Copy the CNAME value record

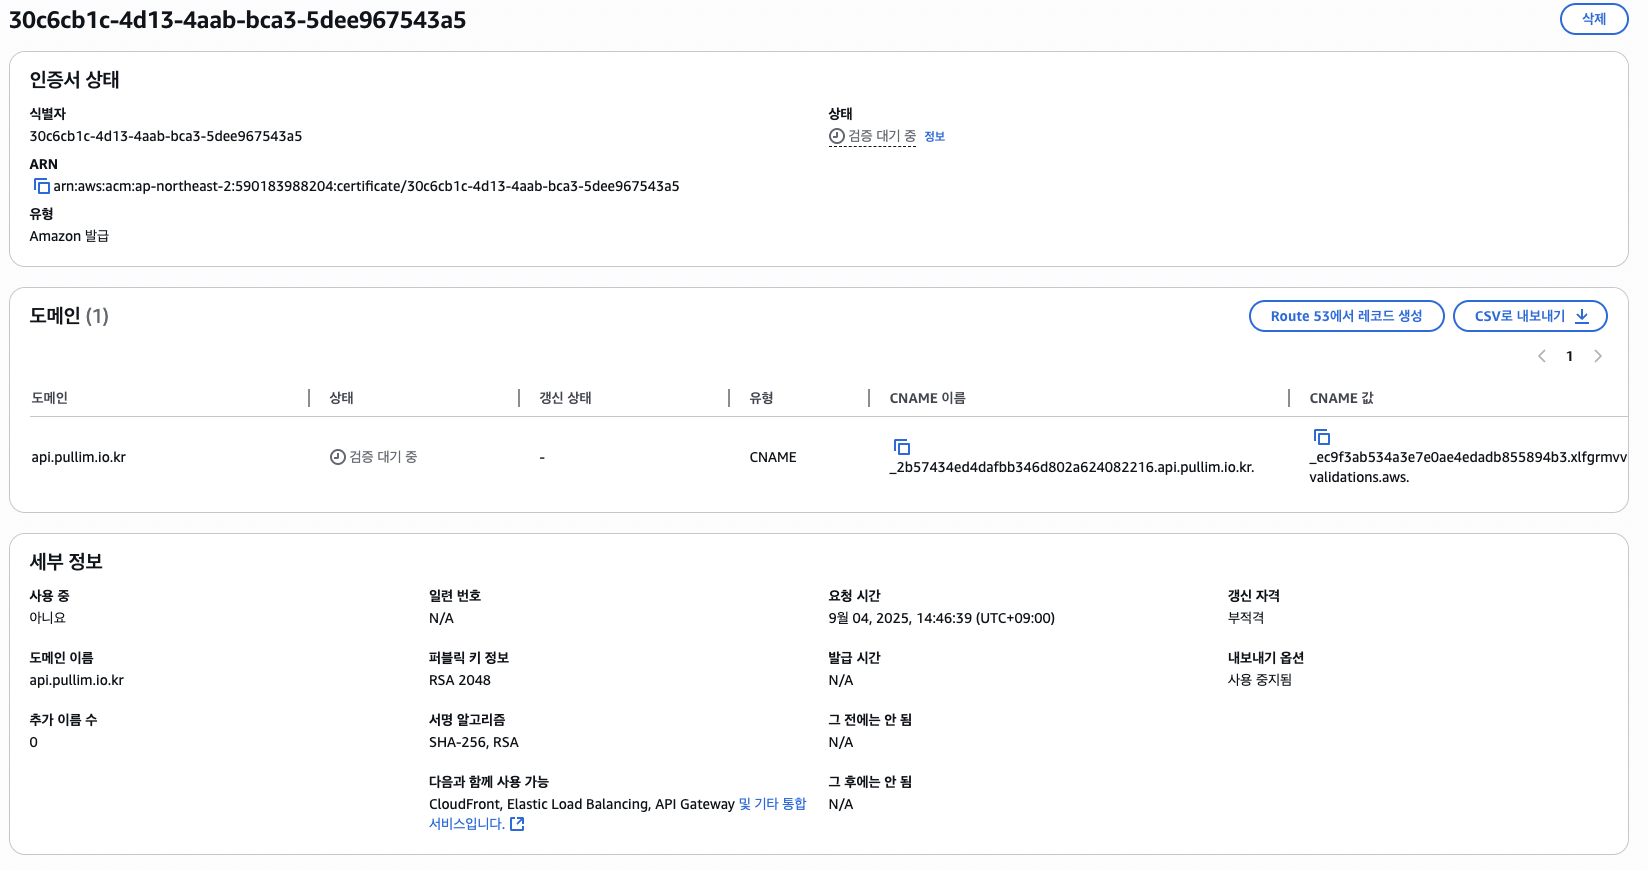[1321, 437]
